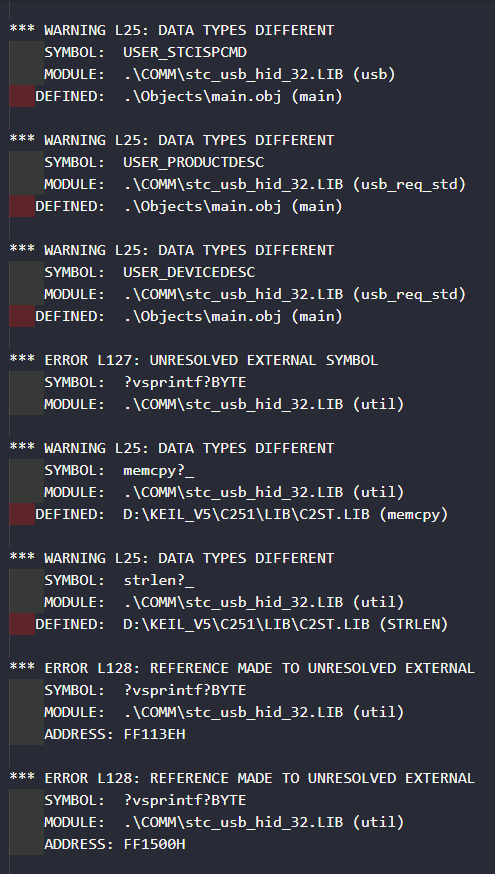Click the first ERROR L128 header line
The width and height of the screenshot is (495, 874).
[x=242, y=668]
